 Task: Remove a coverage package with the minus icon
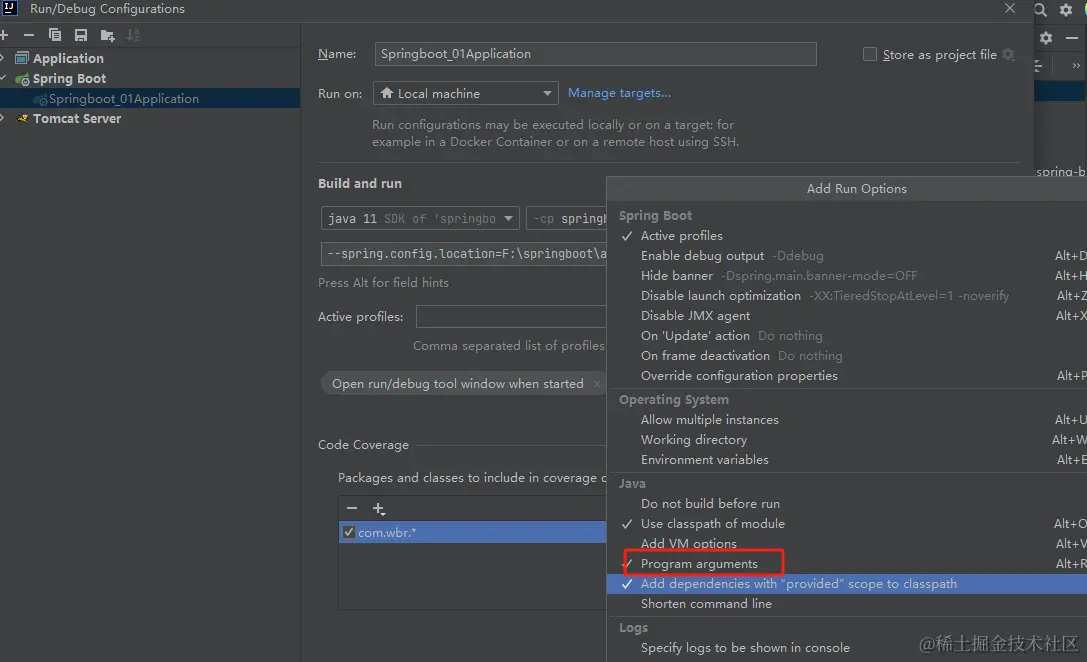point(352,508)
